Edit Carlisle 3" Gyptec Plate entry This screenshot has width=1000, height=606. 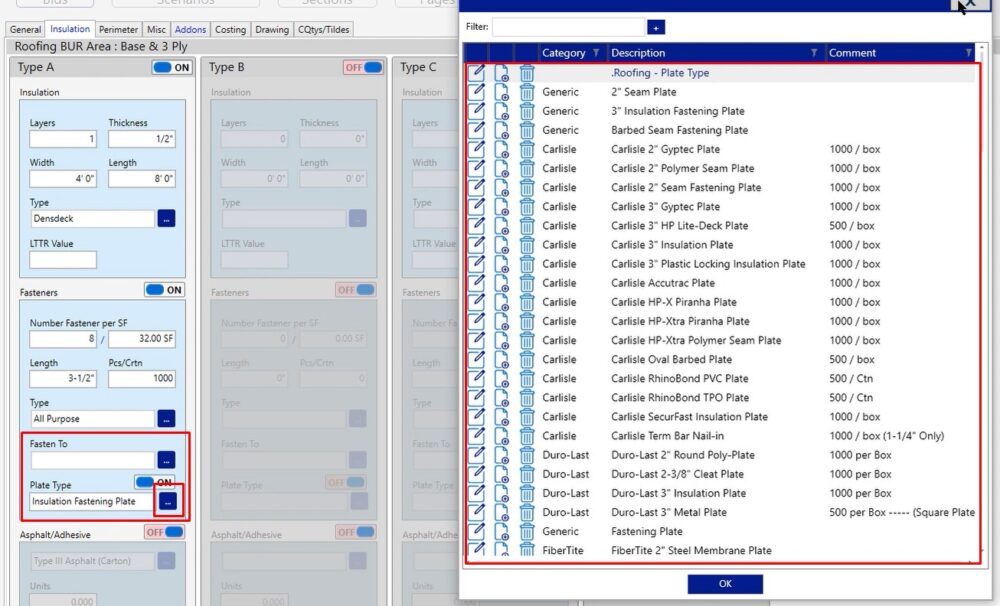pos(476,207)
